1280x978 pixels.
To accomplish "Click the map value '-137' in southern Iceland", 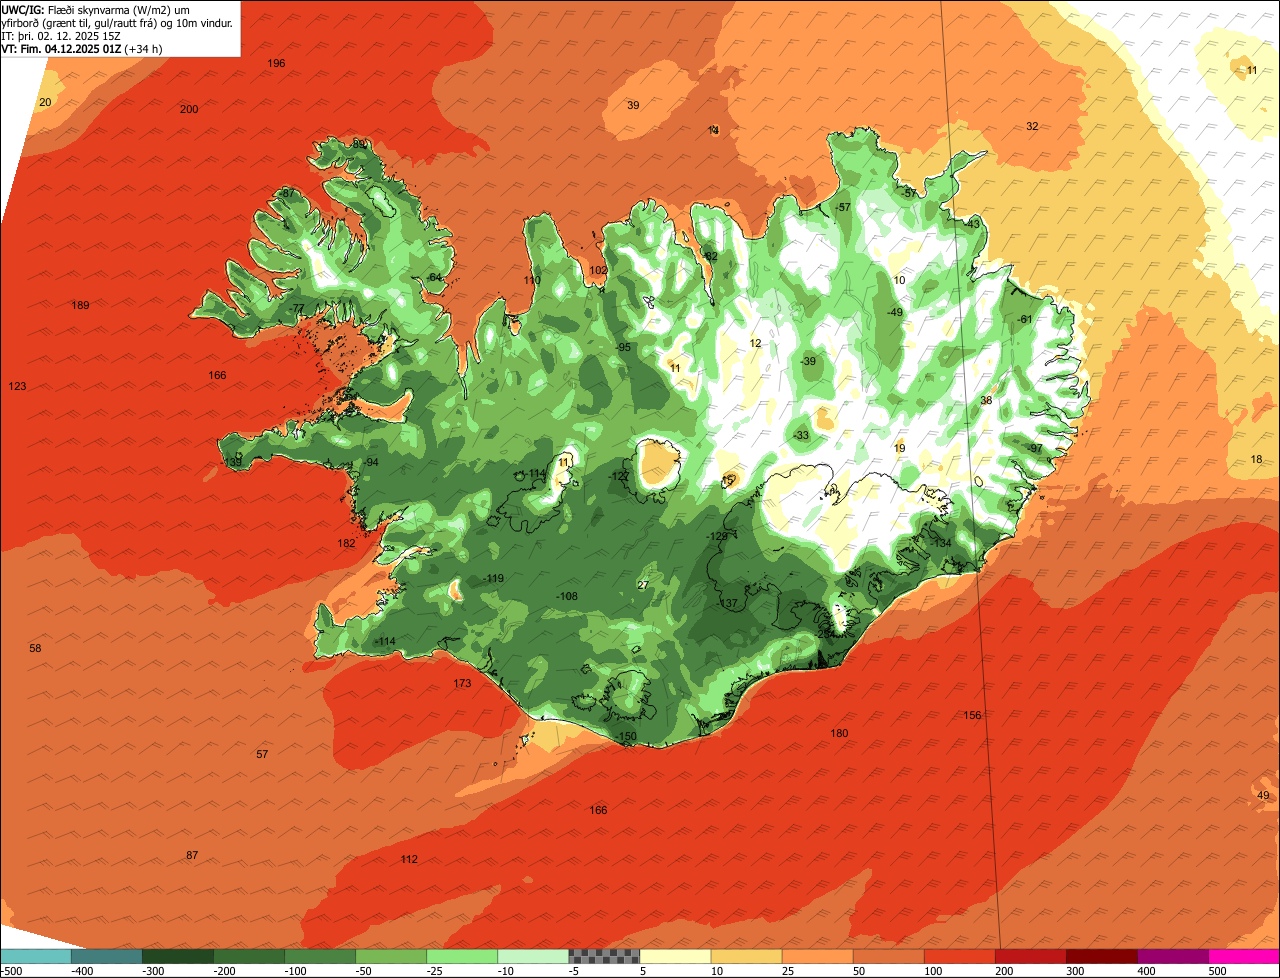I will point(727,603).
